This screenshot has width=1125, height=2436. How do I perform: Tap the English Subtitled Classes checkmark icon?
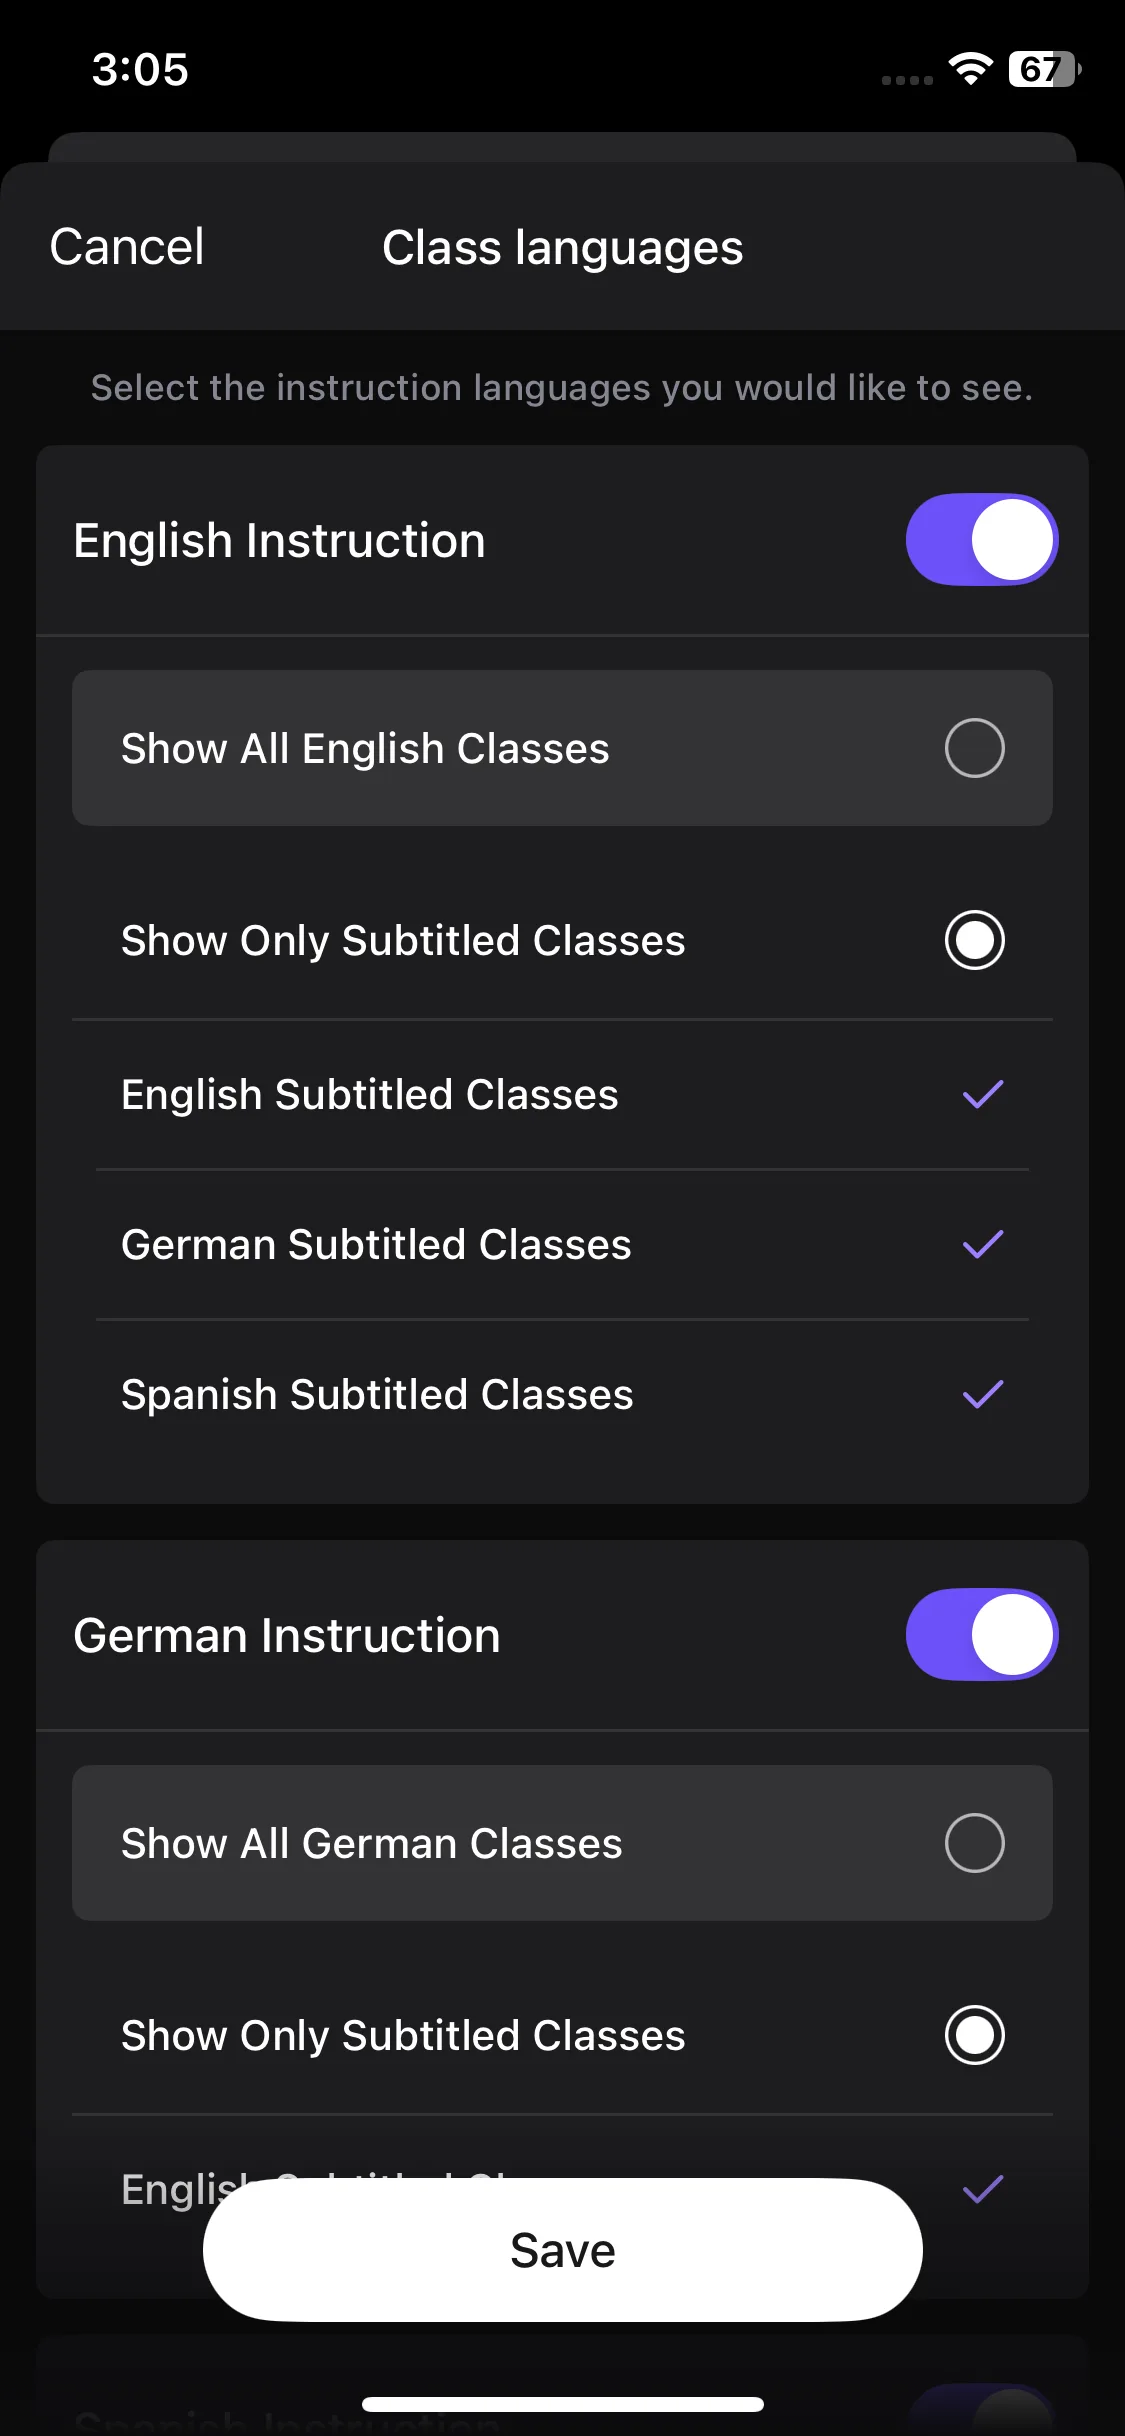[982, 1095]
